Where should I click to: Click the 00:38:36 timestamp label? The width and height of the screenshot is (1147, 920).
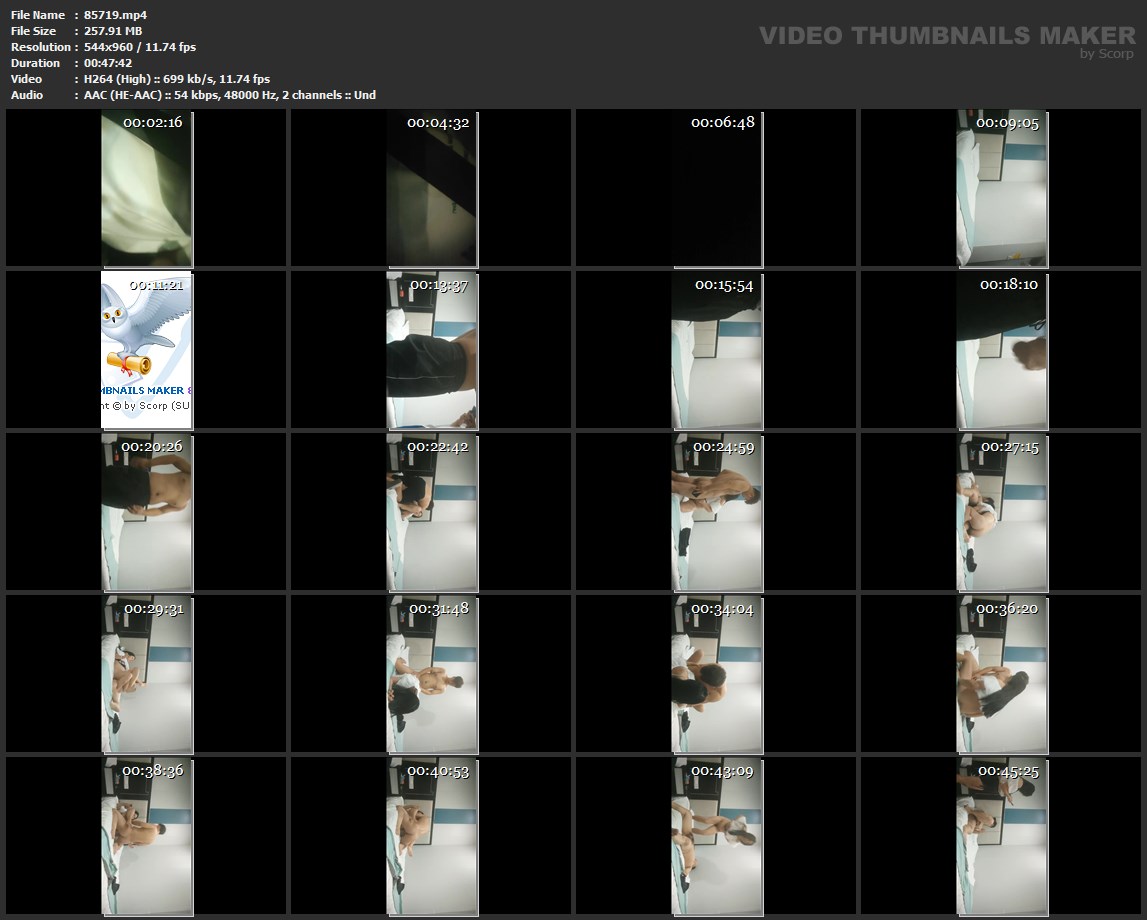(x=153, y=771)
